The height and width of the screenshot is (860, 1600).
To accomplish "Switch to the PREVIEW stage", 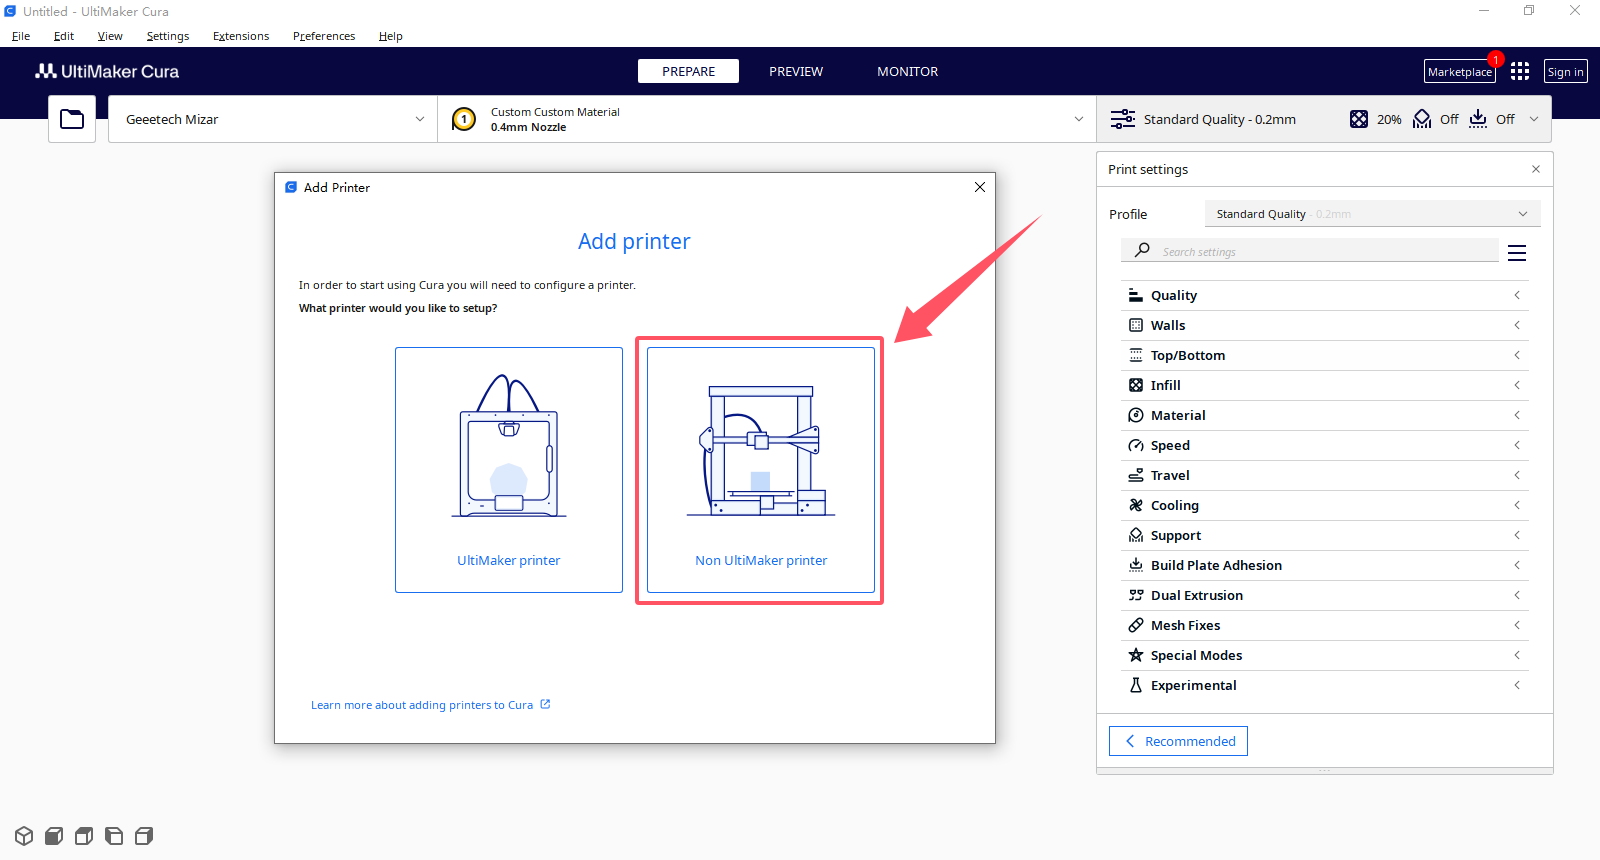I will 796,71.
